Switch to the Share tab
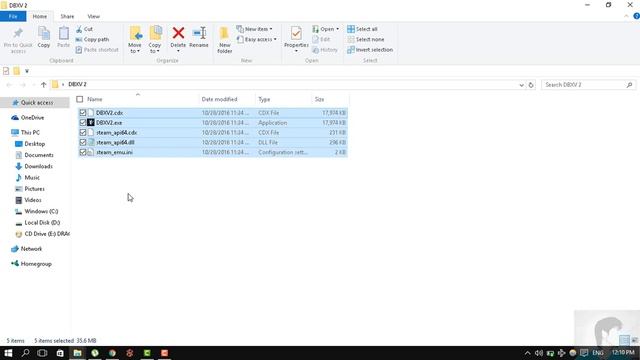Screen dimensions: 640x360 67,16
